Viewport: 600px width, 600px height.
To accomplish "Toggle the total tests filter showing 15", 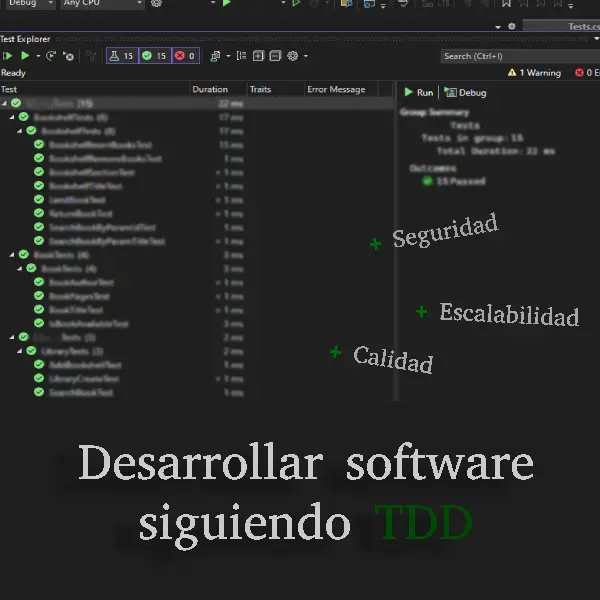I will click(122, 56).
